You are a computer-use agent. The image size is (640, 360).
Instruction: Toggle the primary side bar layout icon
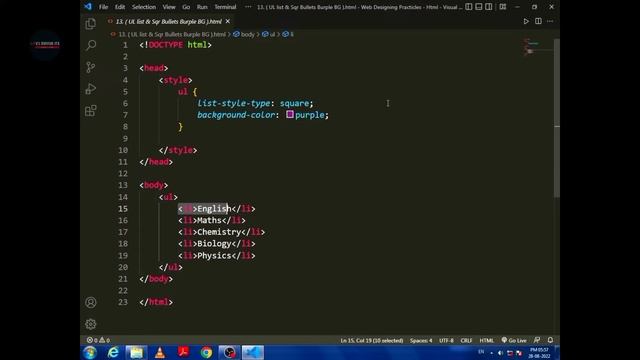tap(469, 7)
